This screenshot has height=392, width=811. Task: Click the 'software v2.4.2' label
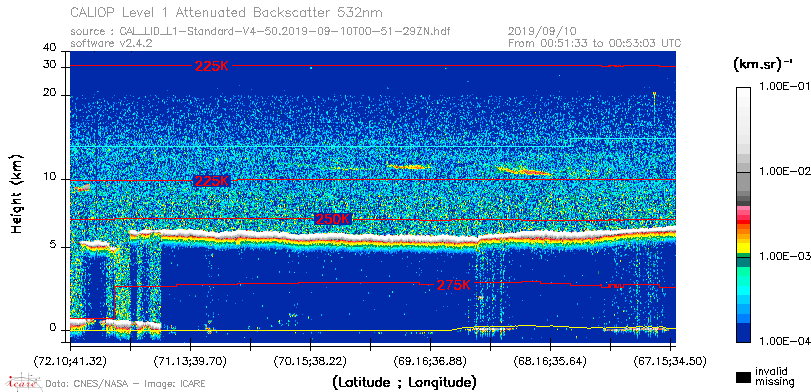[x=111, y=43]
